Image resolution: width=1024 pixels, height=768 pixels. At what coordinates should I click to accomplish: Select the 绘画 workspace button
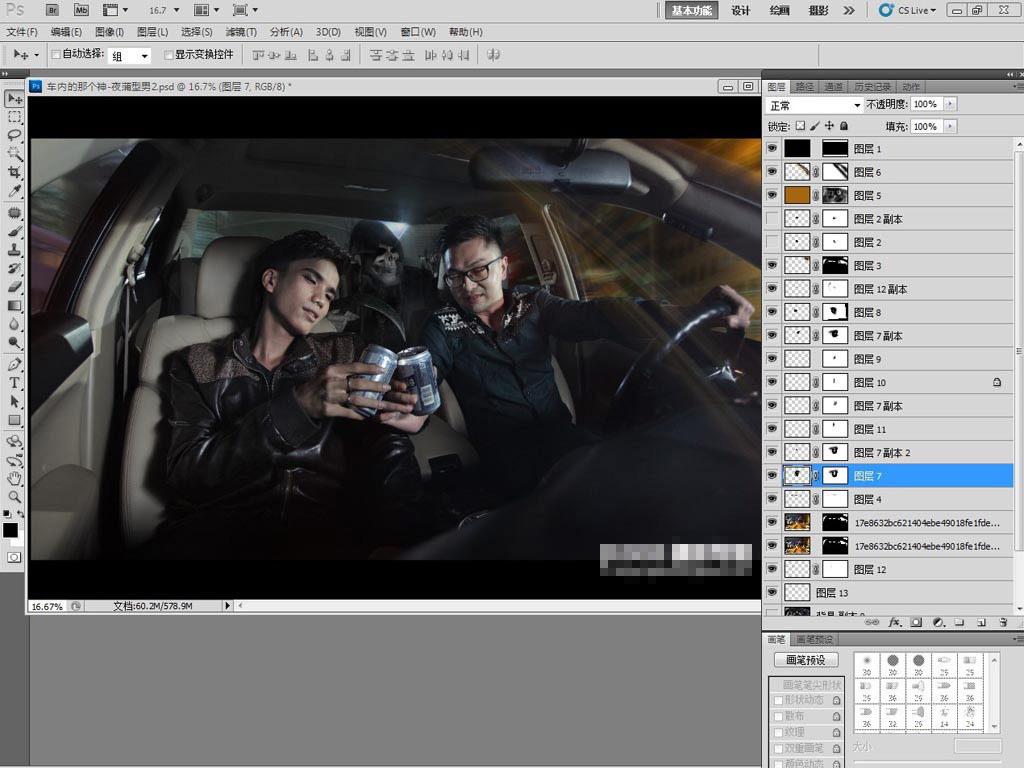pyautogui.click(x=779, y=10)
